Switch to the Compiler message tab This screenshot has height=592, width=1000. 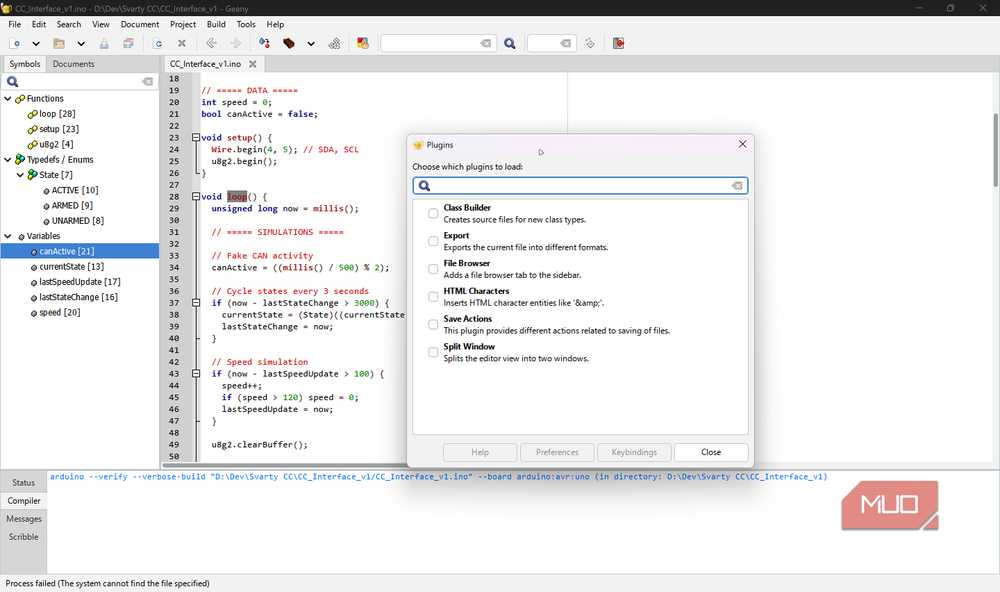[x=24, y=501]
